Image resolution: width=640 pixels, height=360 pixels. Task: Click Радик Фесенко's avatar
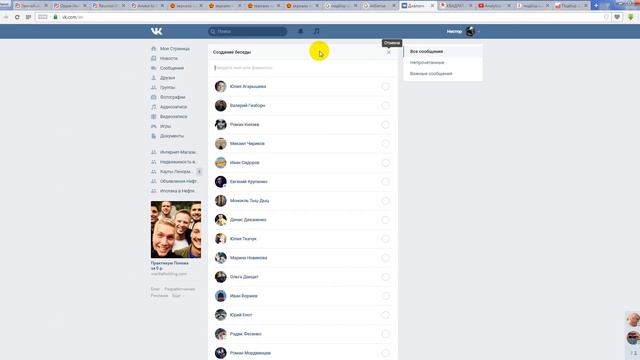click(220, 334)
